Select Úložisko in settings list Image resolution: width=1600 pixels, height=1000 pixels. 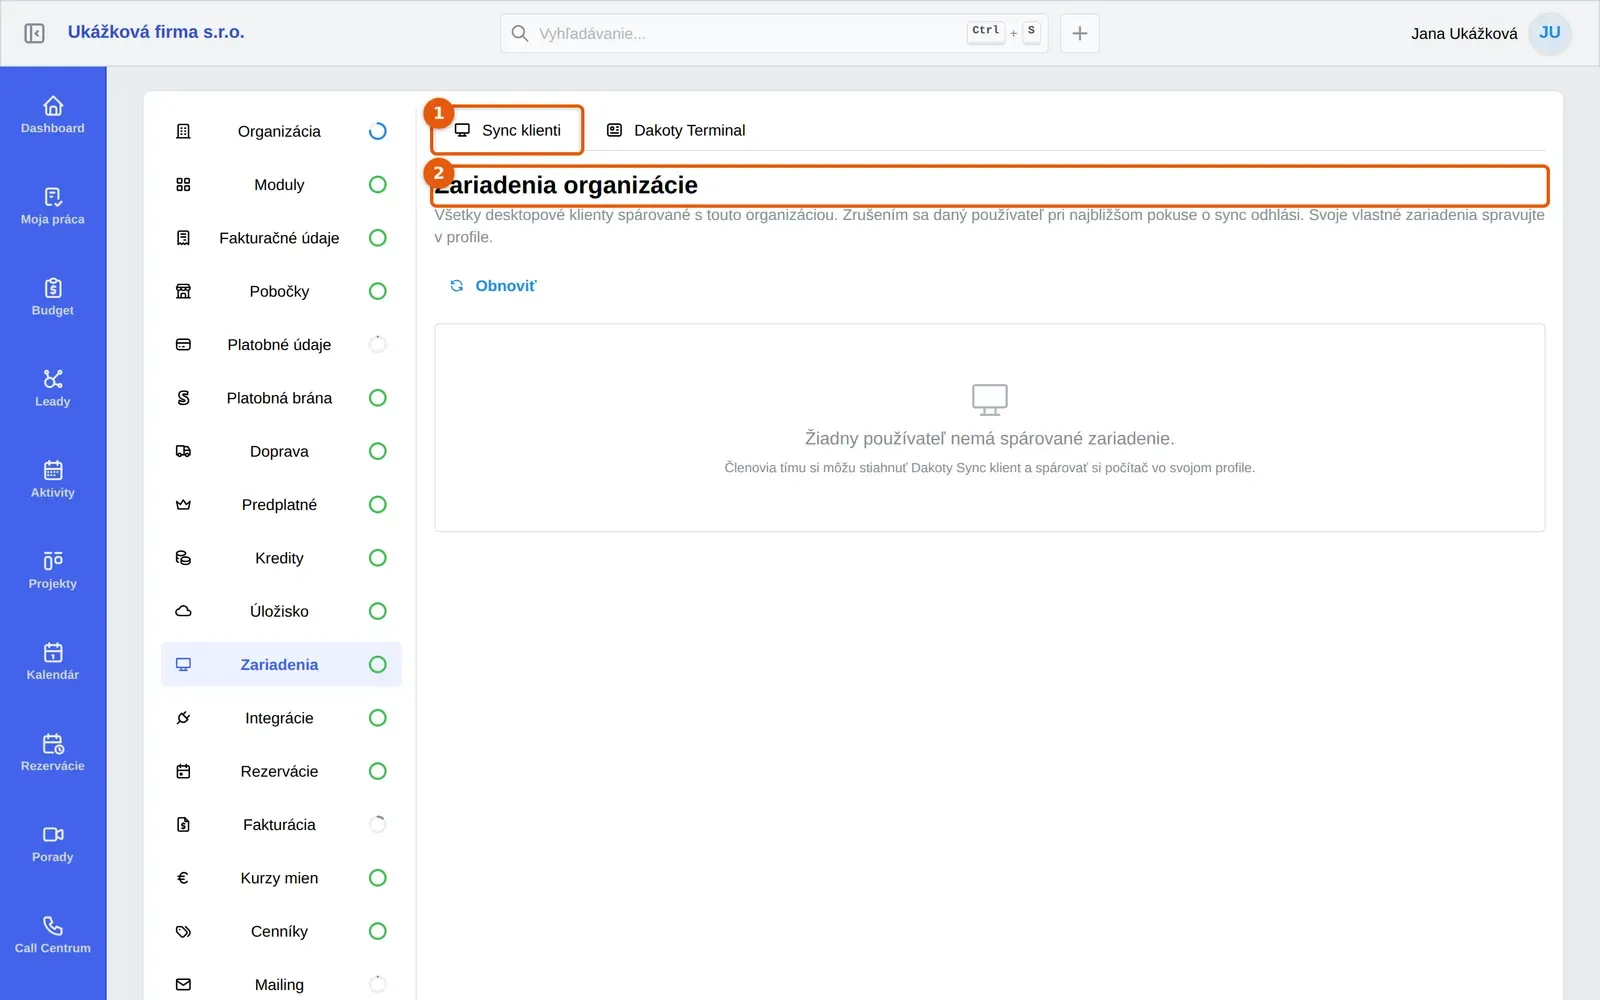pyautogui.click(x=281, y=611)
